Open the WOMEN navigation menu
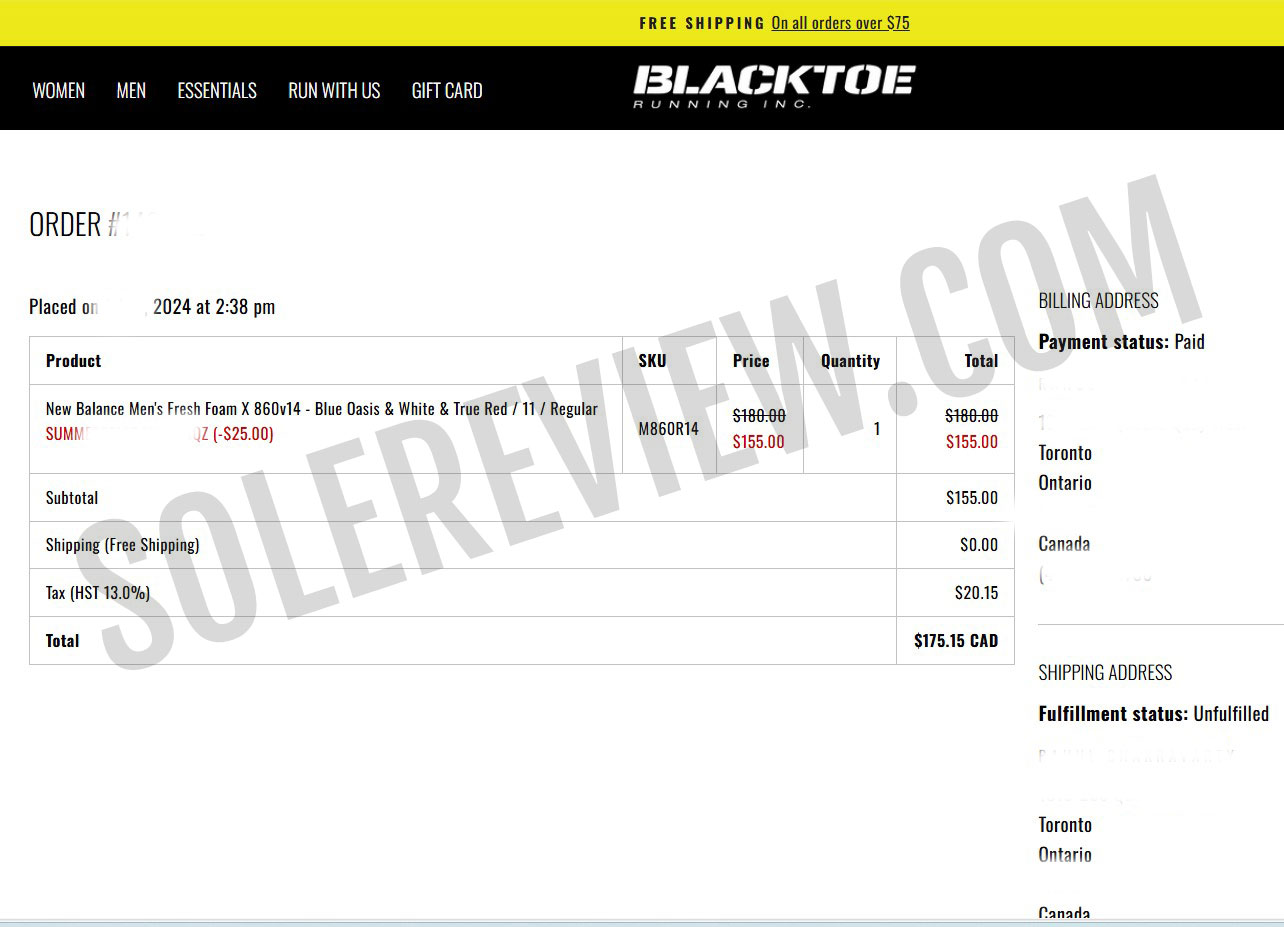 (x=59, y=90)
